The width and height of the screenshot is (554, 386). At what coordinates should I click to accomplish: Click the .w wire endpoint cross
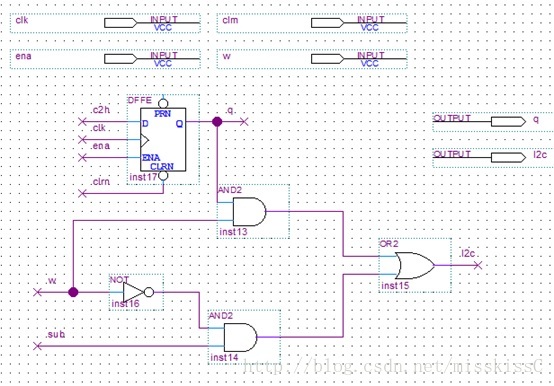tap(37, 292)
